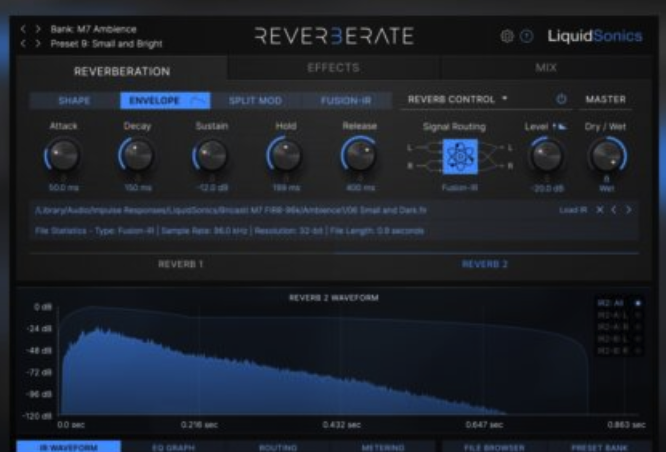
Task: Open the settings gear icon
Action: click(507, 36)
